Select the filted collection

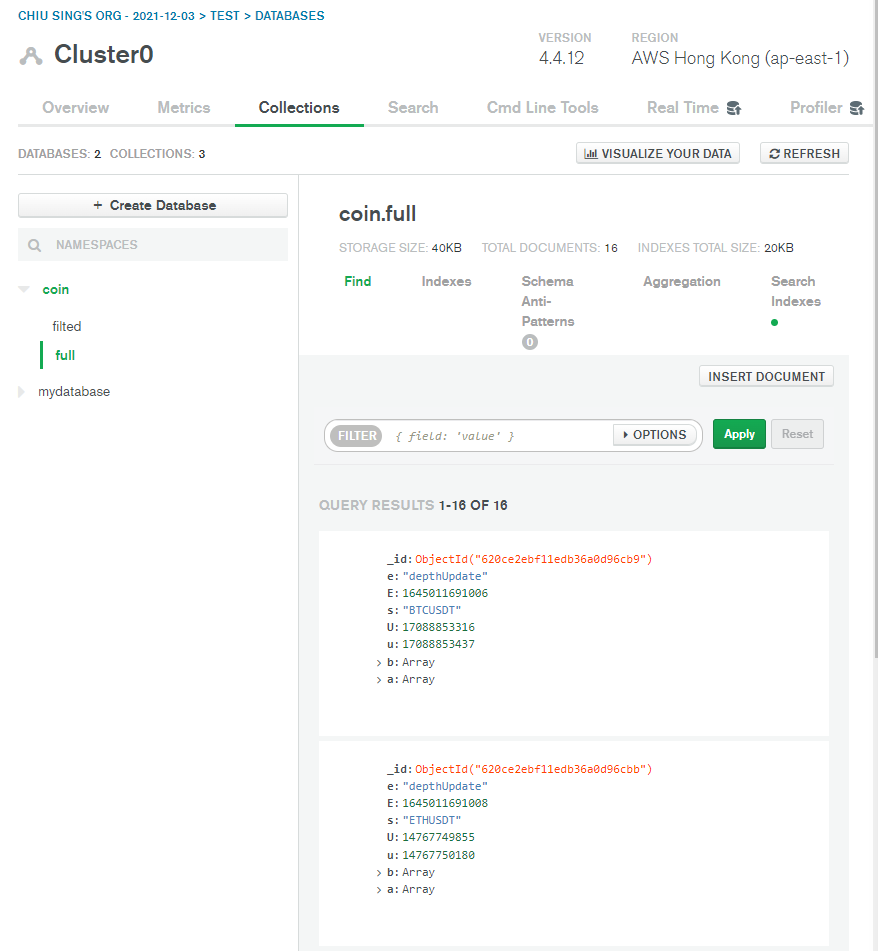(x=67, y=326)
